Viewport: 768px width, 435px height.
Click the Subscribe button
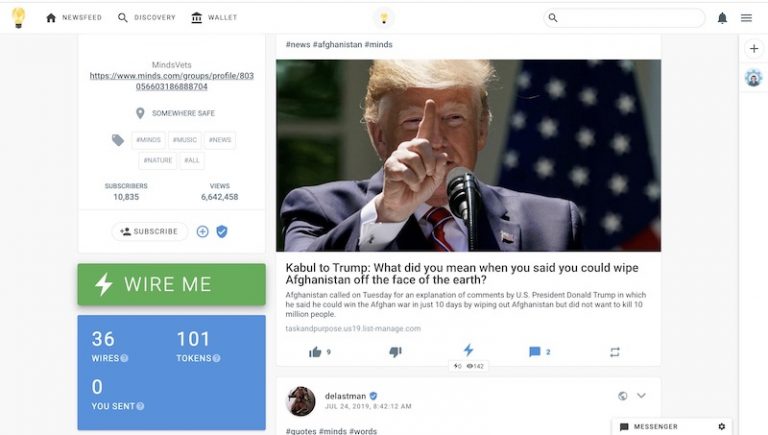(149, 231)
